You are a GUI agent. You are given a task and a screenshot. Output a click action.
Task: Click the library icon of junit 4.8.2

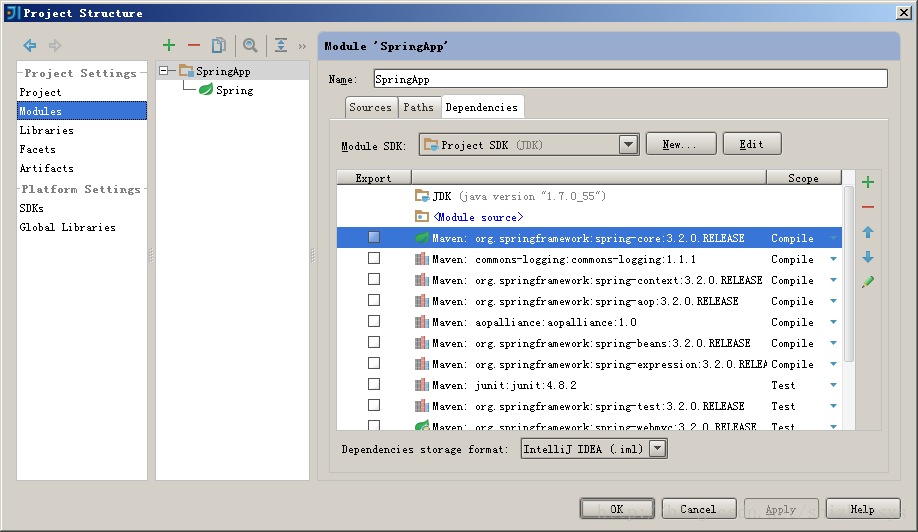(x=422, y=385)
